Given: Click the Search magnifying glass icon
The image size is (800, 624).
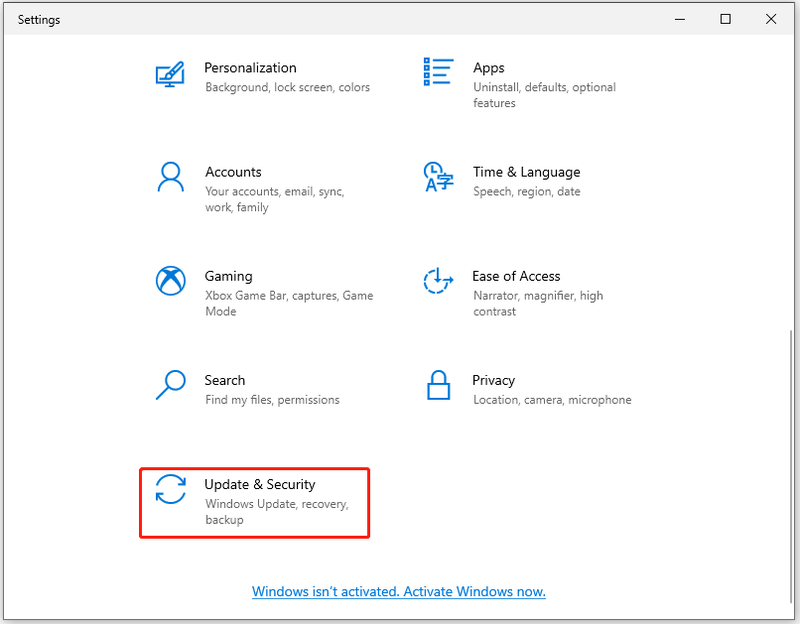Looking at the screenshot, I should pos(170,385).
